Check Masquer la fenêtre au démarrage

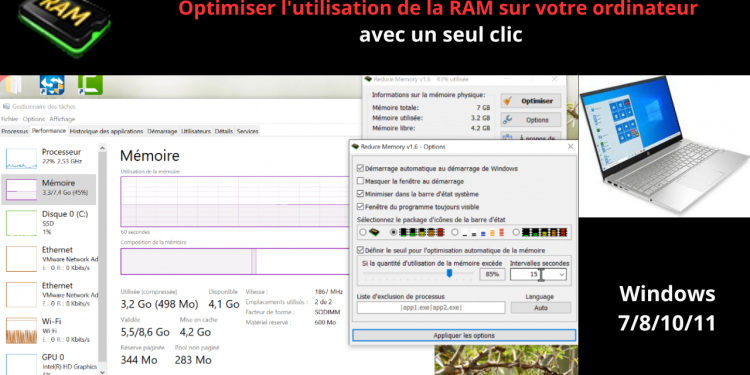[x=360, y=181]
